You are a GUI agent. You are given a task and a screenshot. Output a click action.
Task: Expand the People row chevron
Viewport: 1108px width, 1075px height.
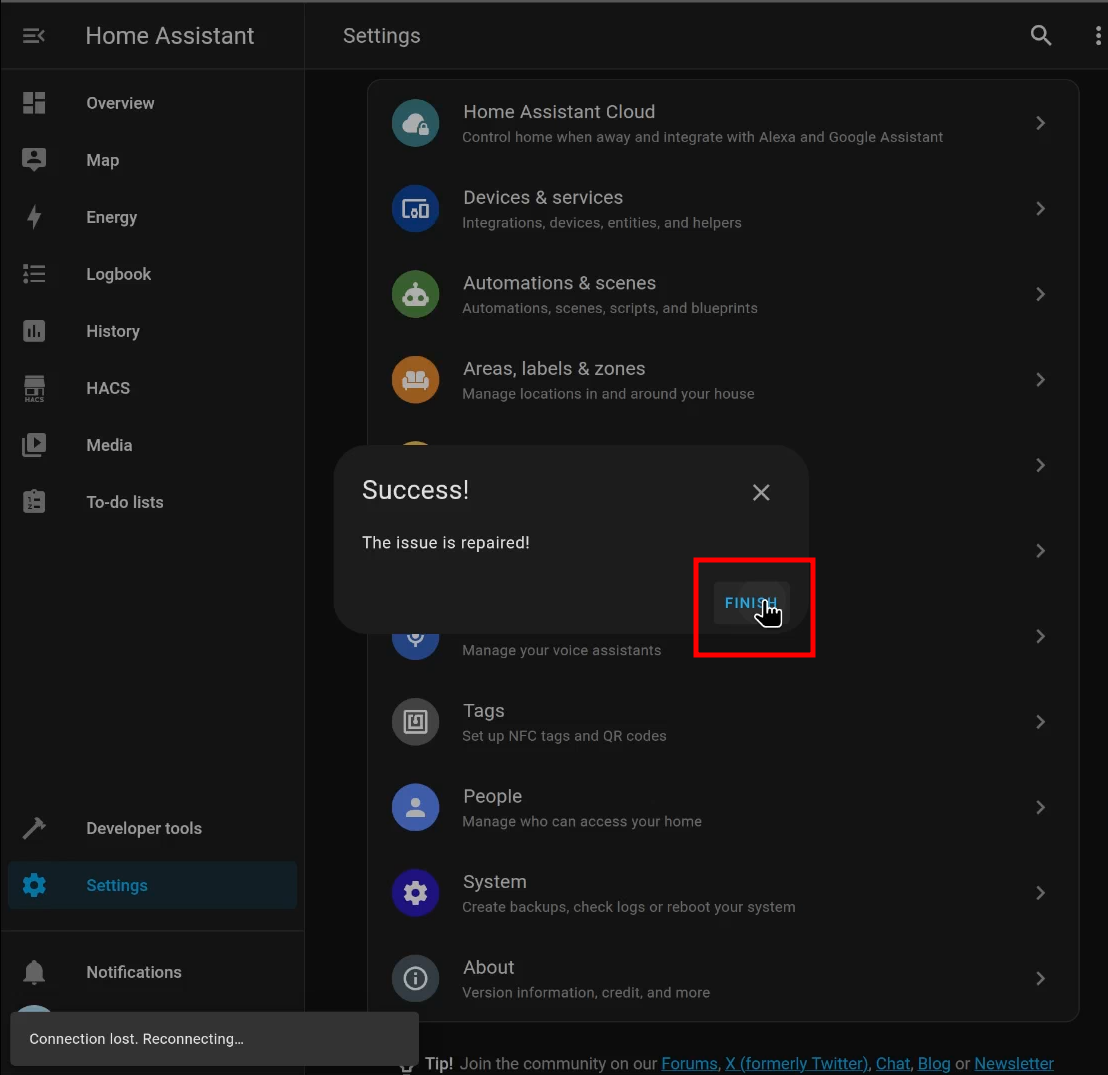(x=1040, y=807)
